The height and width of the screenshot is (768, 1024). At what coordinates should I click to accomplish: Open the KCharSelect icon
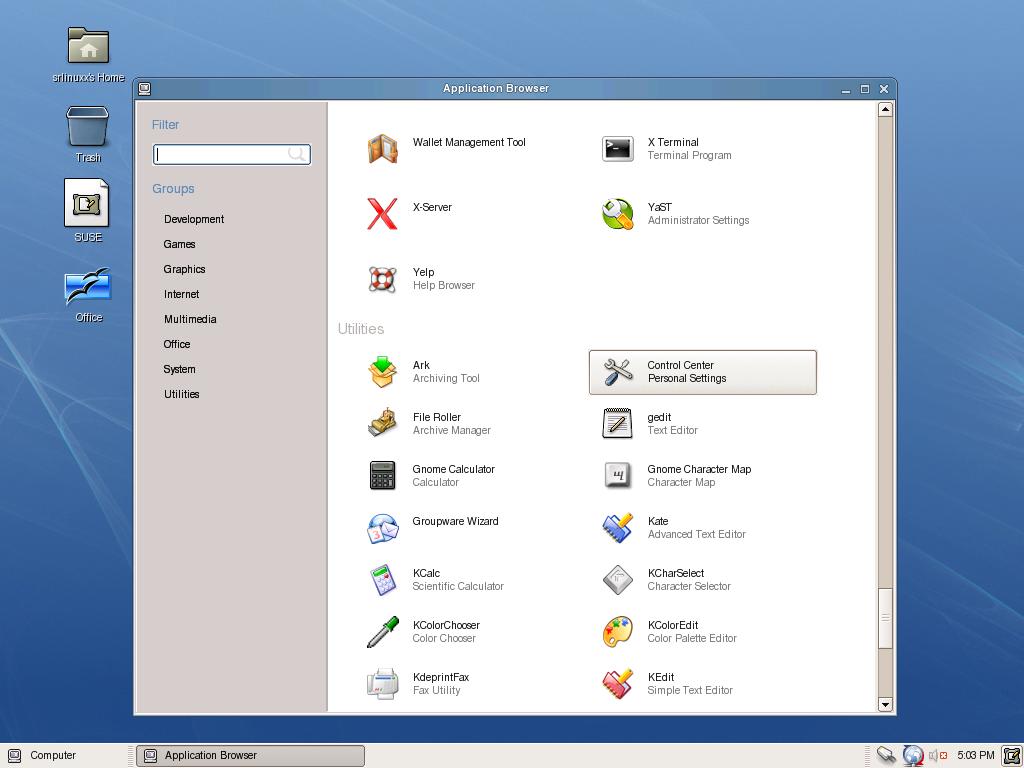pyautogui.click(x=617, y=580)
